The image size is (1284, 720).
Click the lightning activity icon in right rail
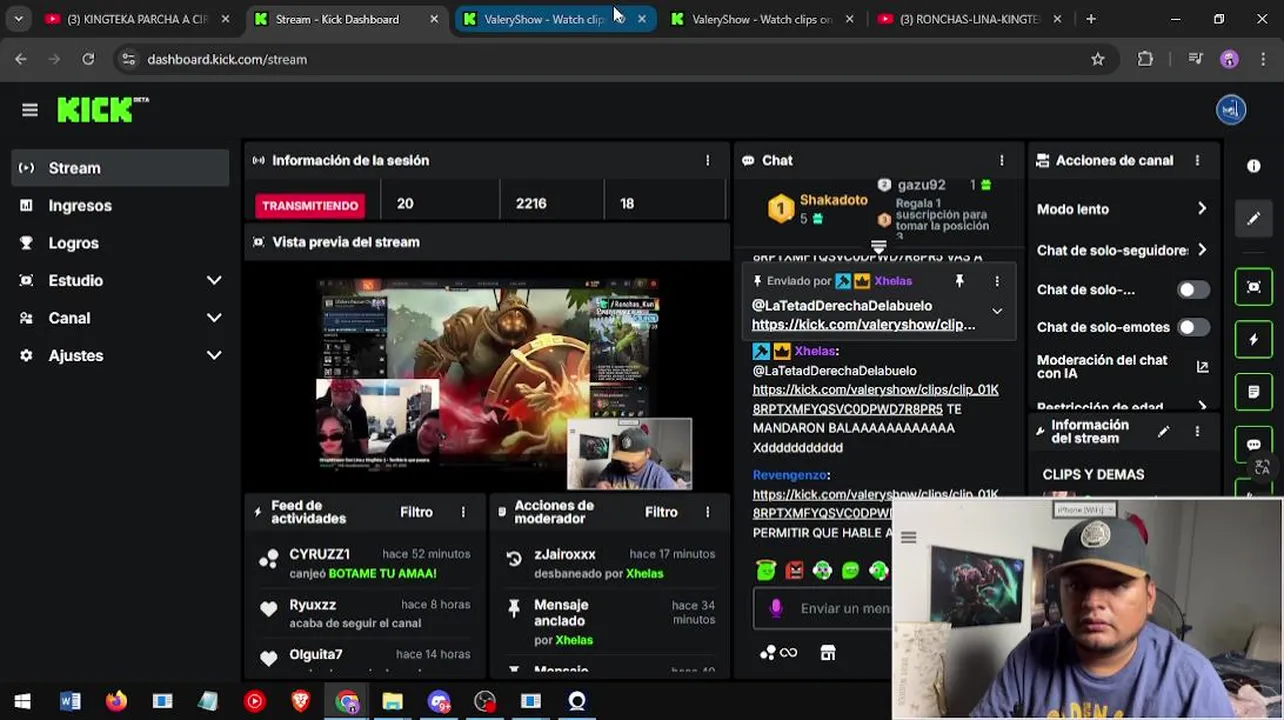pyautogui.click(x=1254, y=340)
